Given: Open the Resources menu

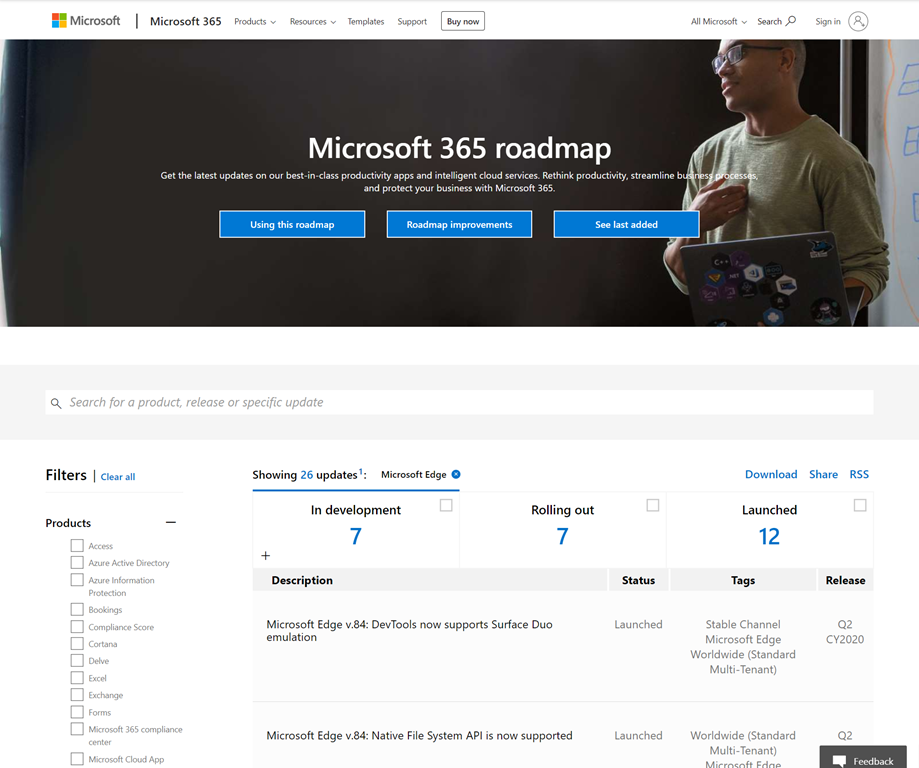Looking at the screenshot, I should tap(312, 20).
